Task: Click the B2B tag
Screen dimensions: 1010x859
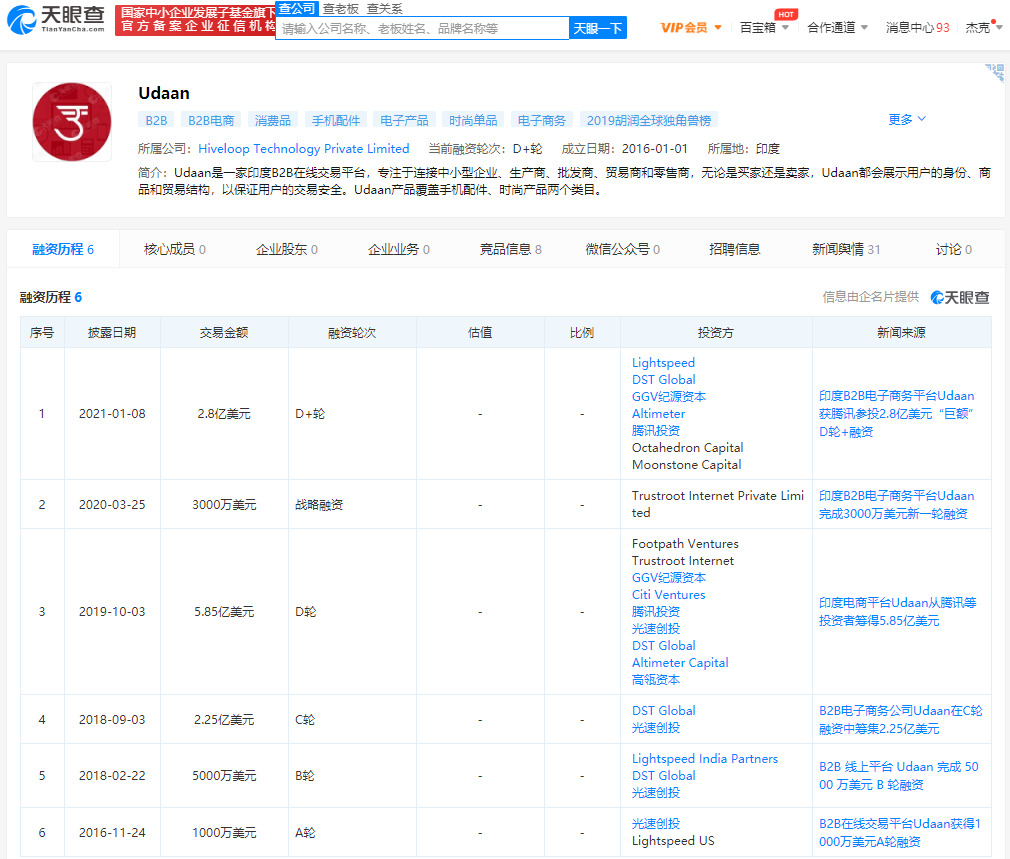Action: pos(156,120)
